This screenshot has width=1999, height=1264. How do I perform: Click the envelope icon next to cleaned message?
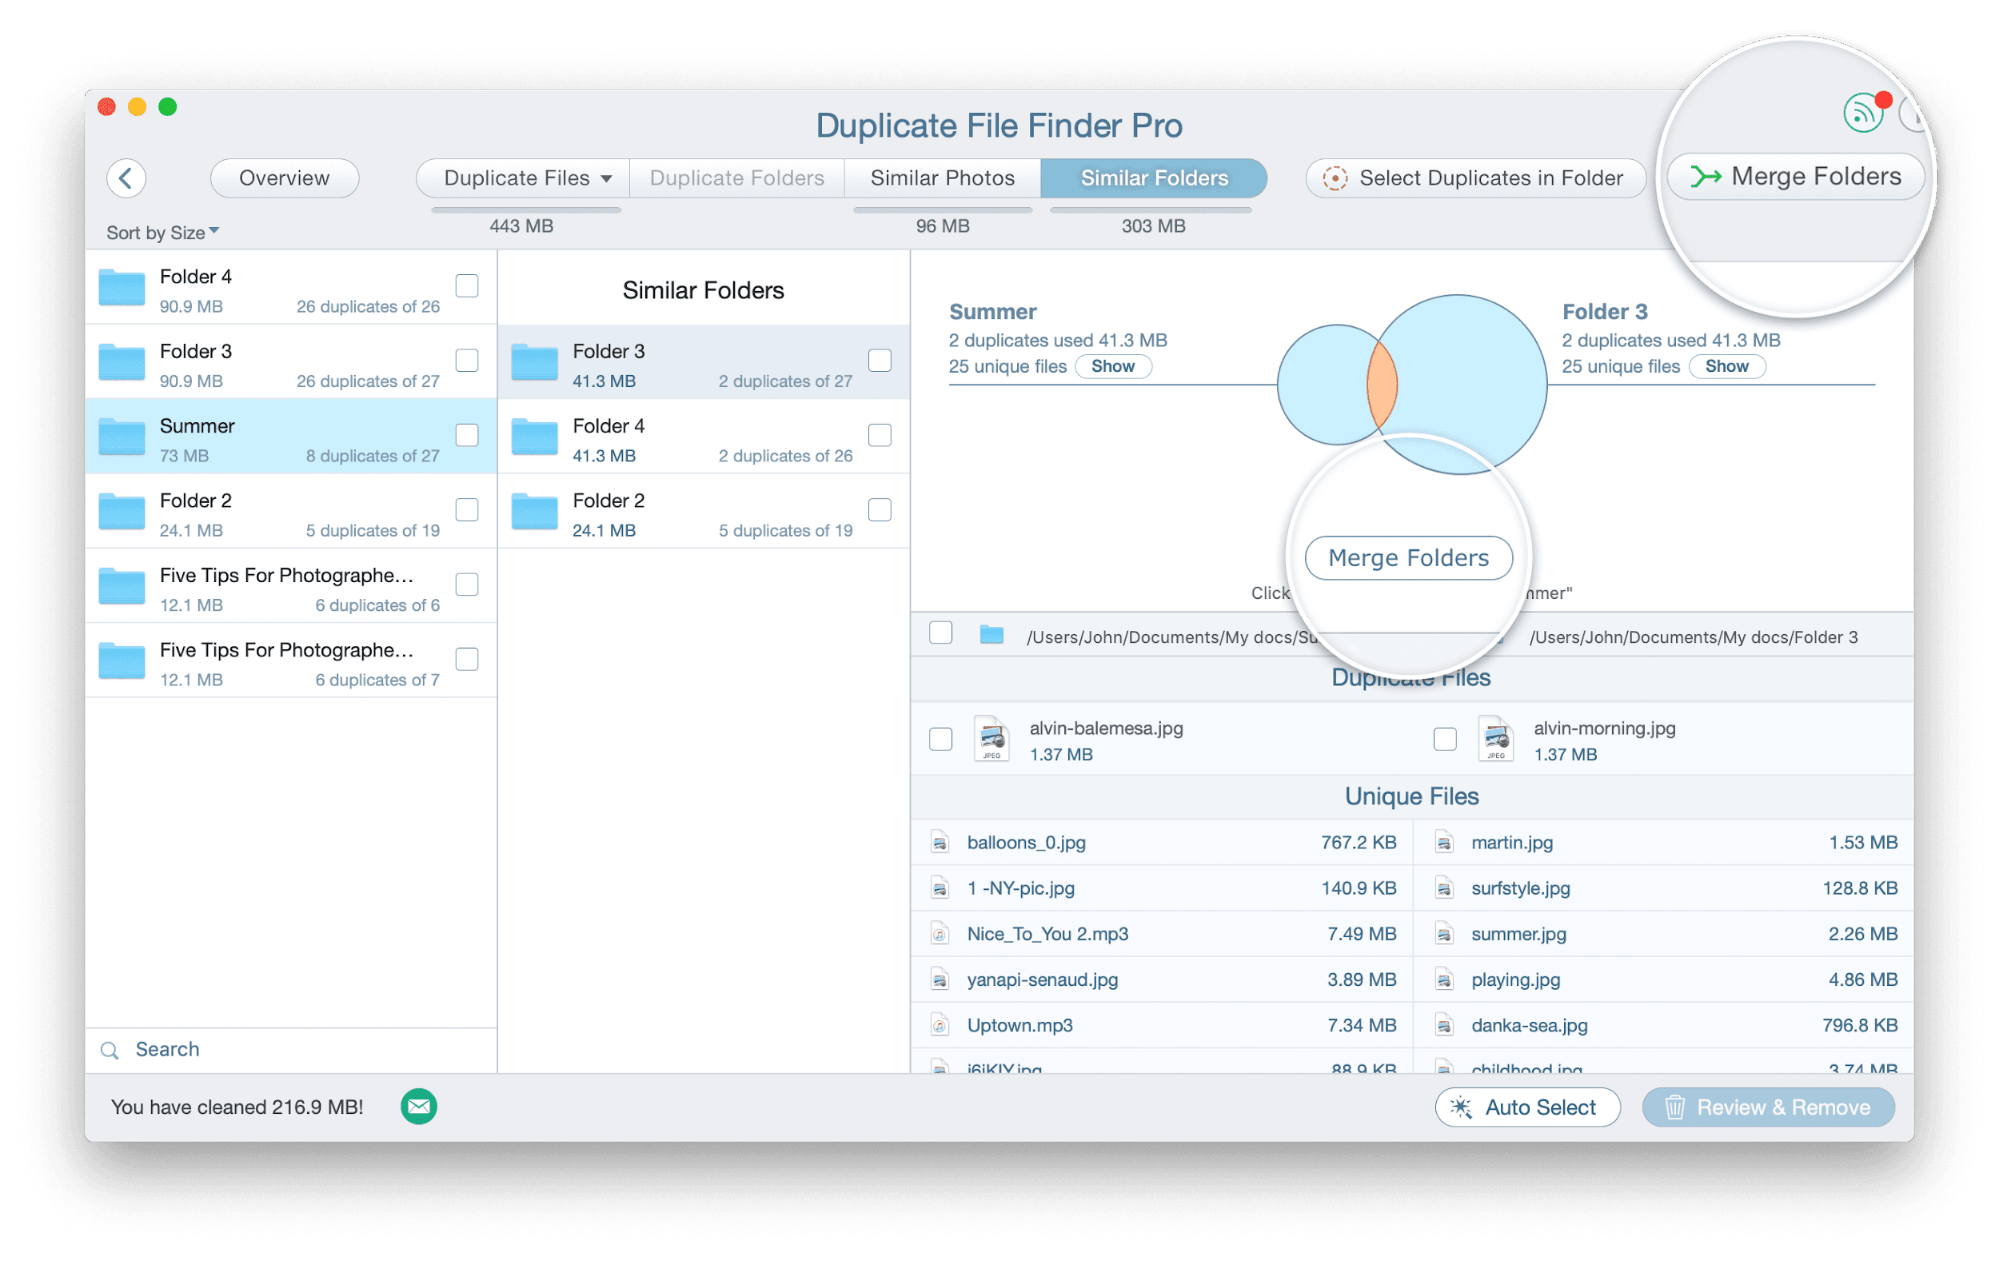pos(418,1107)
